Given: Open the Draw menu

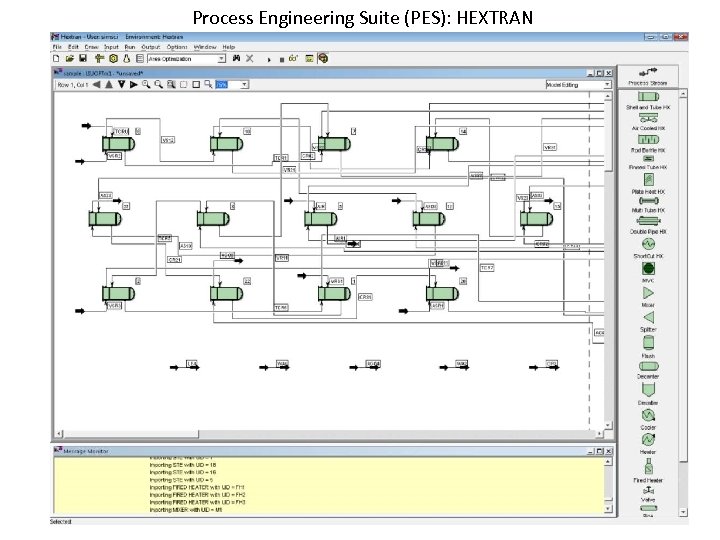Looking at the screenshot, I should (x=91, y=47).
